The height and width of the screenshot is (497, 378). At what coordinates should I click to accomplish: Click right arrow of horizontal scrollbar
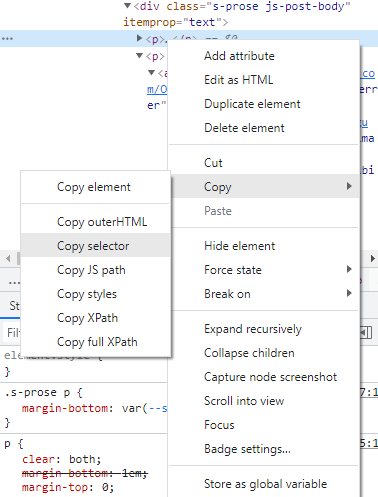click(373, 258)
